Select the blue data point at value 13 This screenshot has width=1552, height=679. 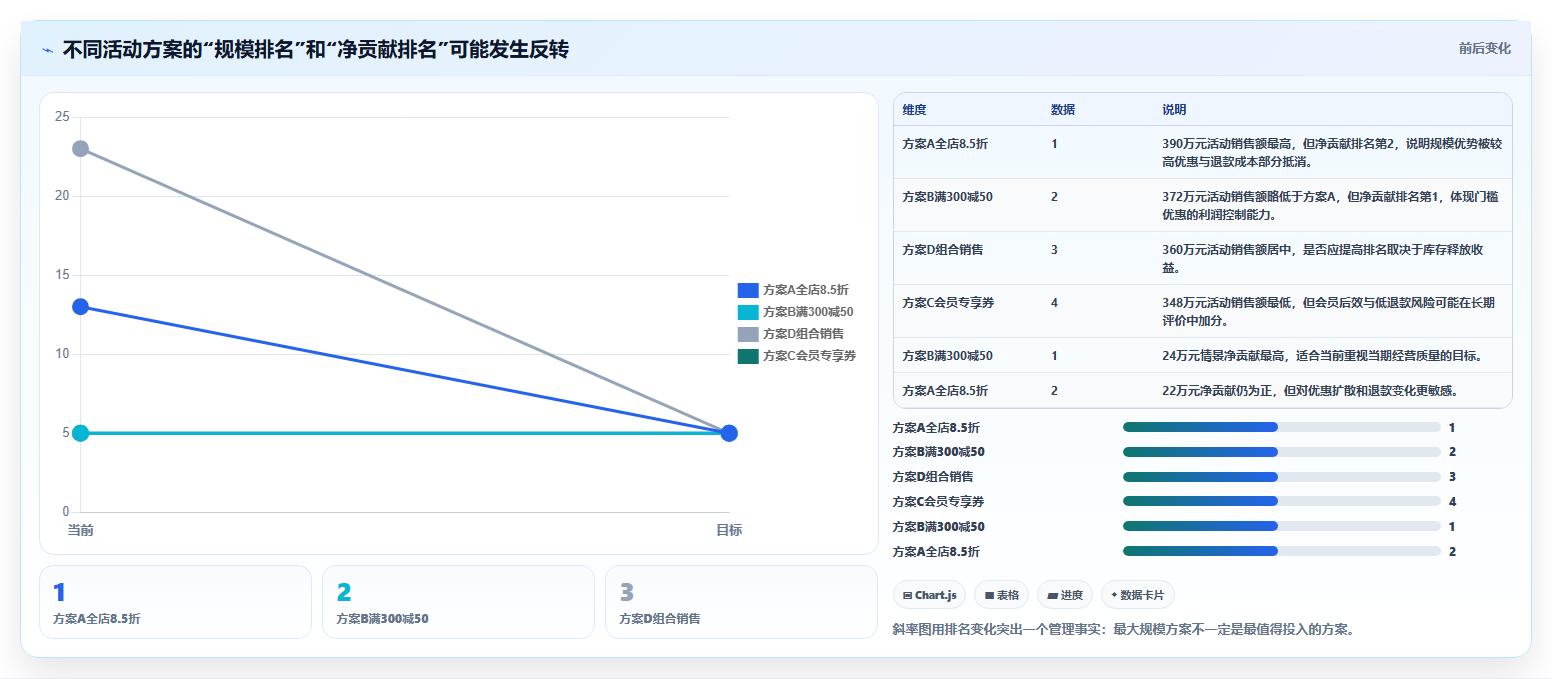81,307
